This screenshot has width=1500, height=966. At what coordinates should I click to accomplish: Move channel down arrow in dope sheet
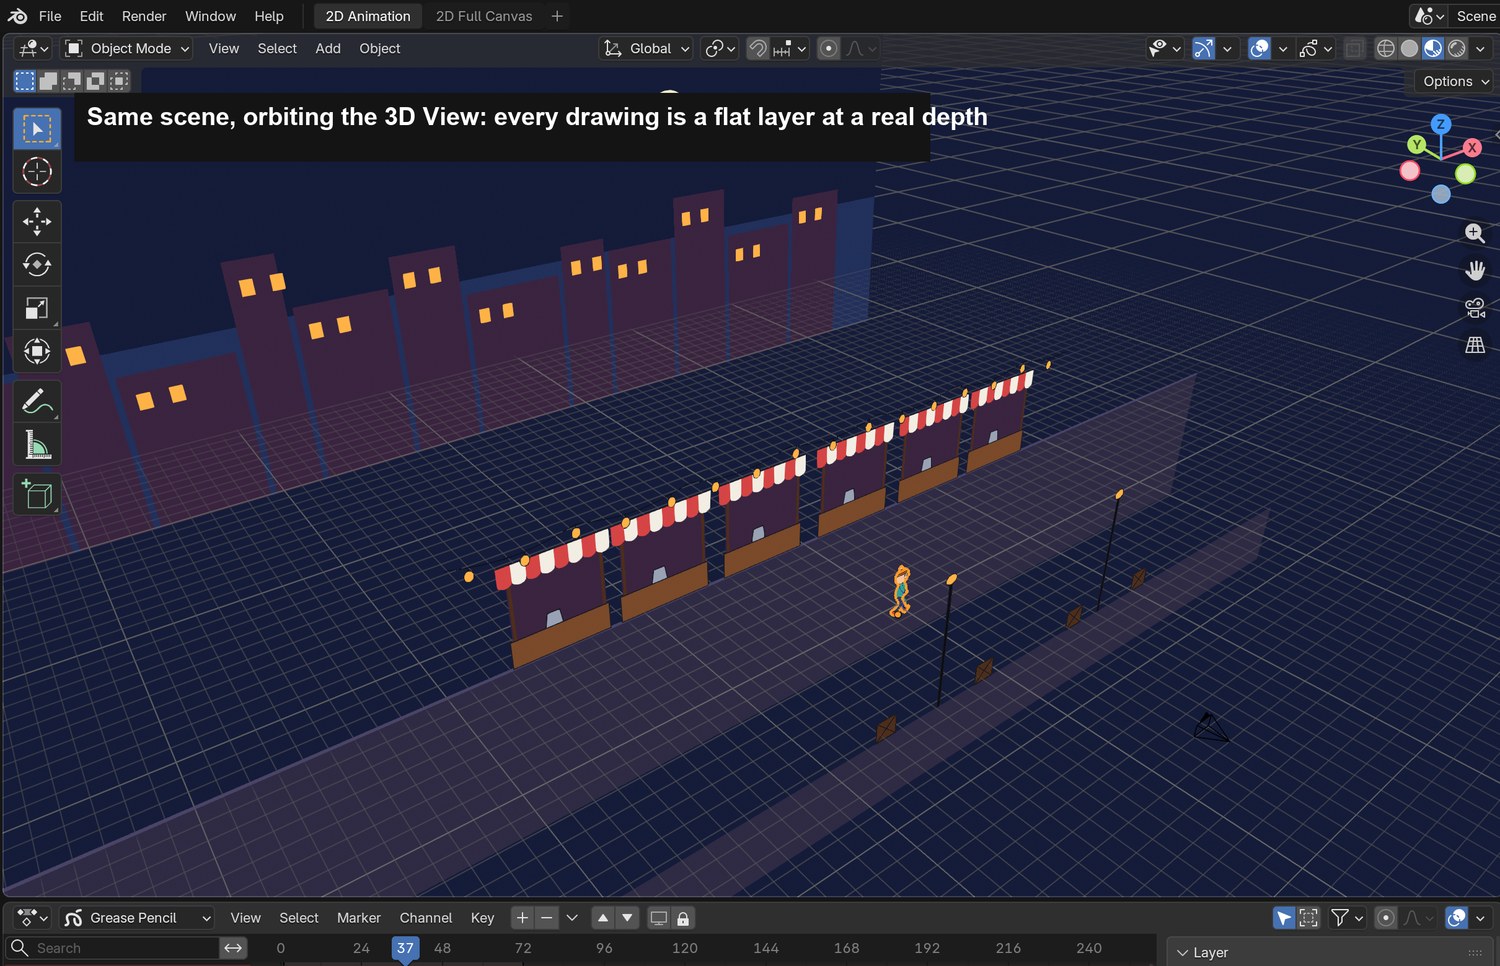pyautogui.click(x=627, y=918)
